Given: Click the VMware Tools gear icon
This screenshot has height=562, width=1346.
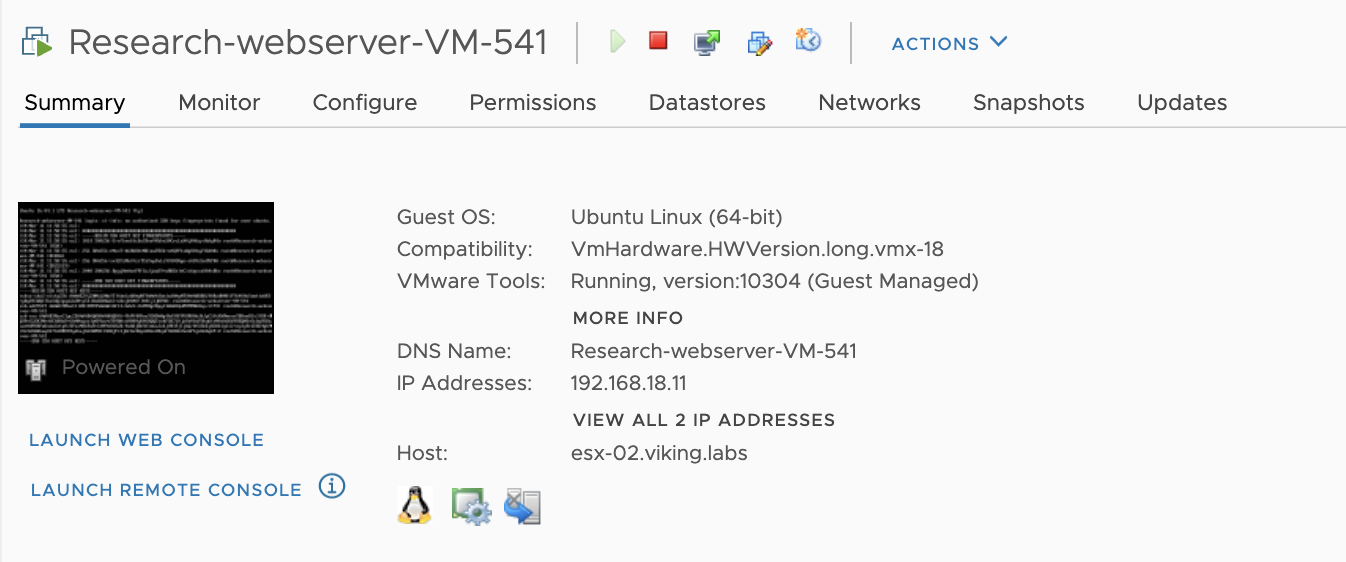Looking at the screenshot, I should [471, 506].
